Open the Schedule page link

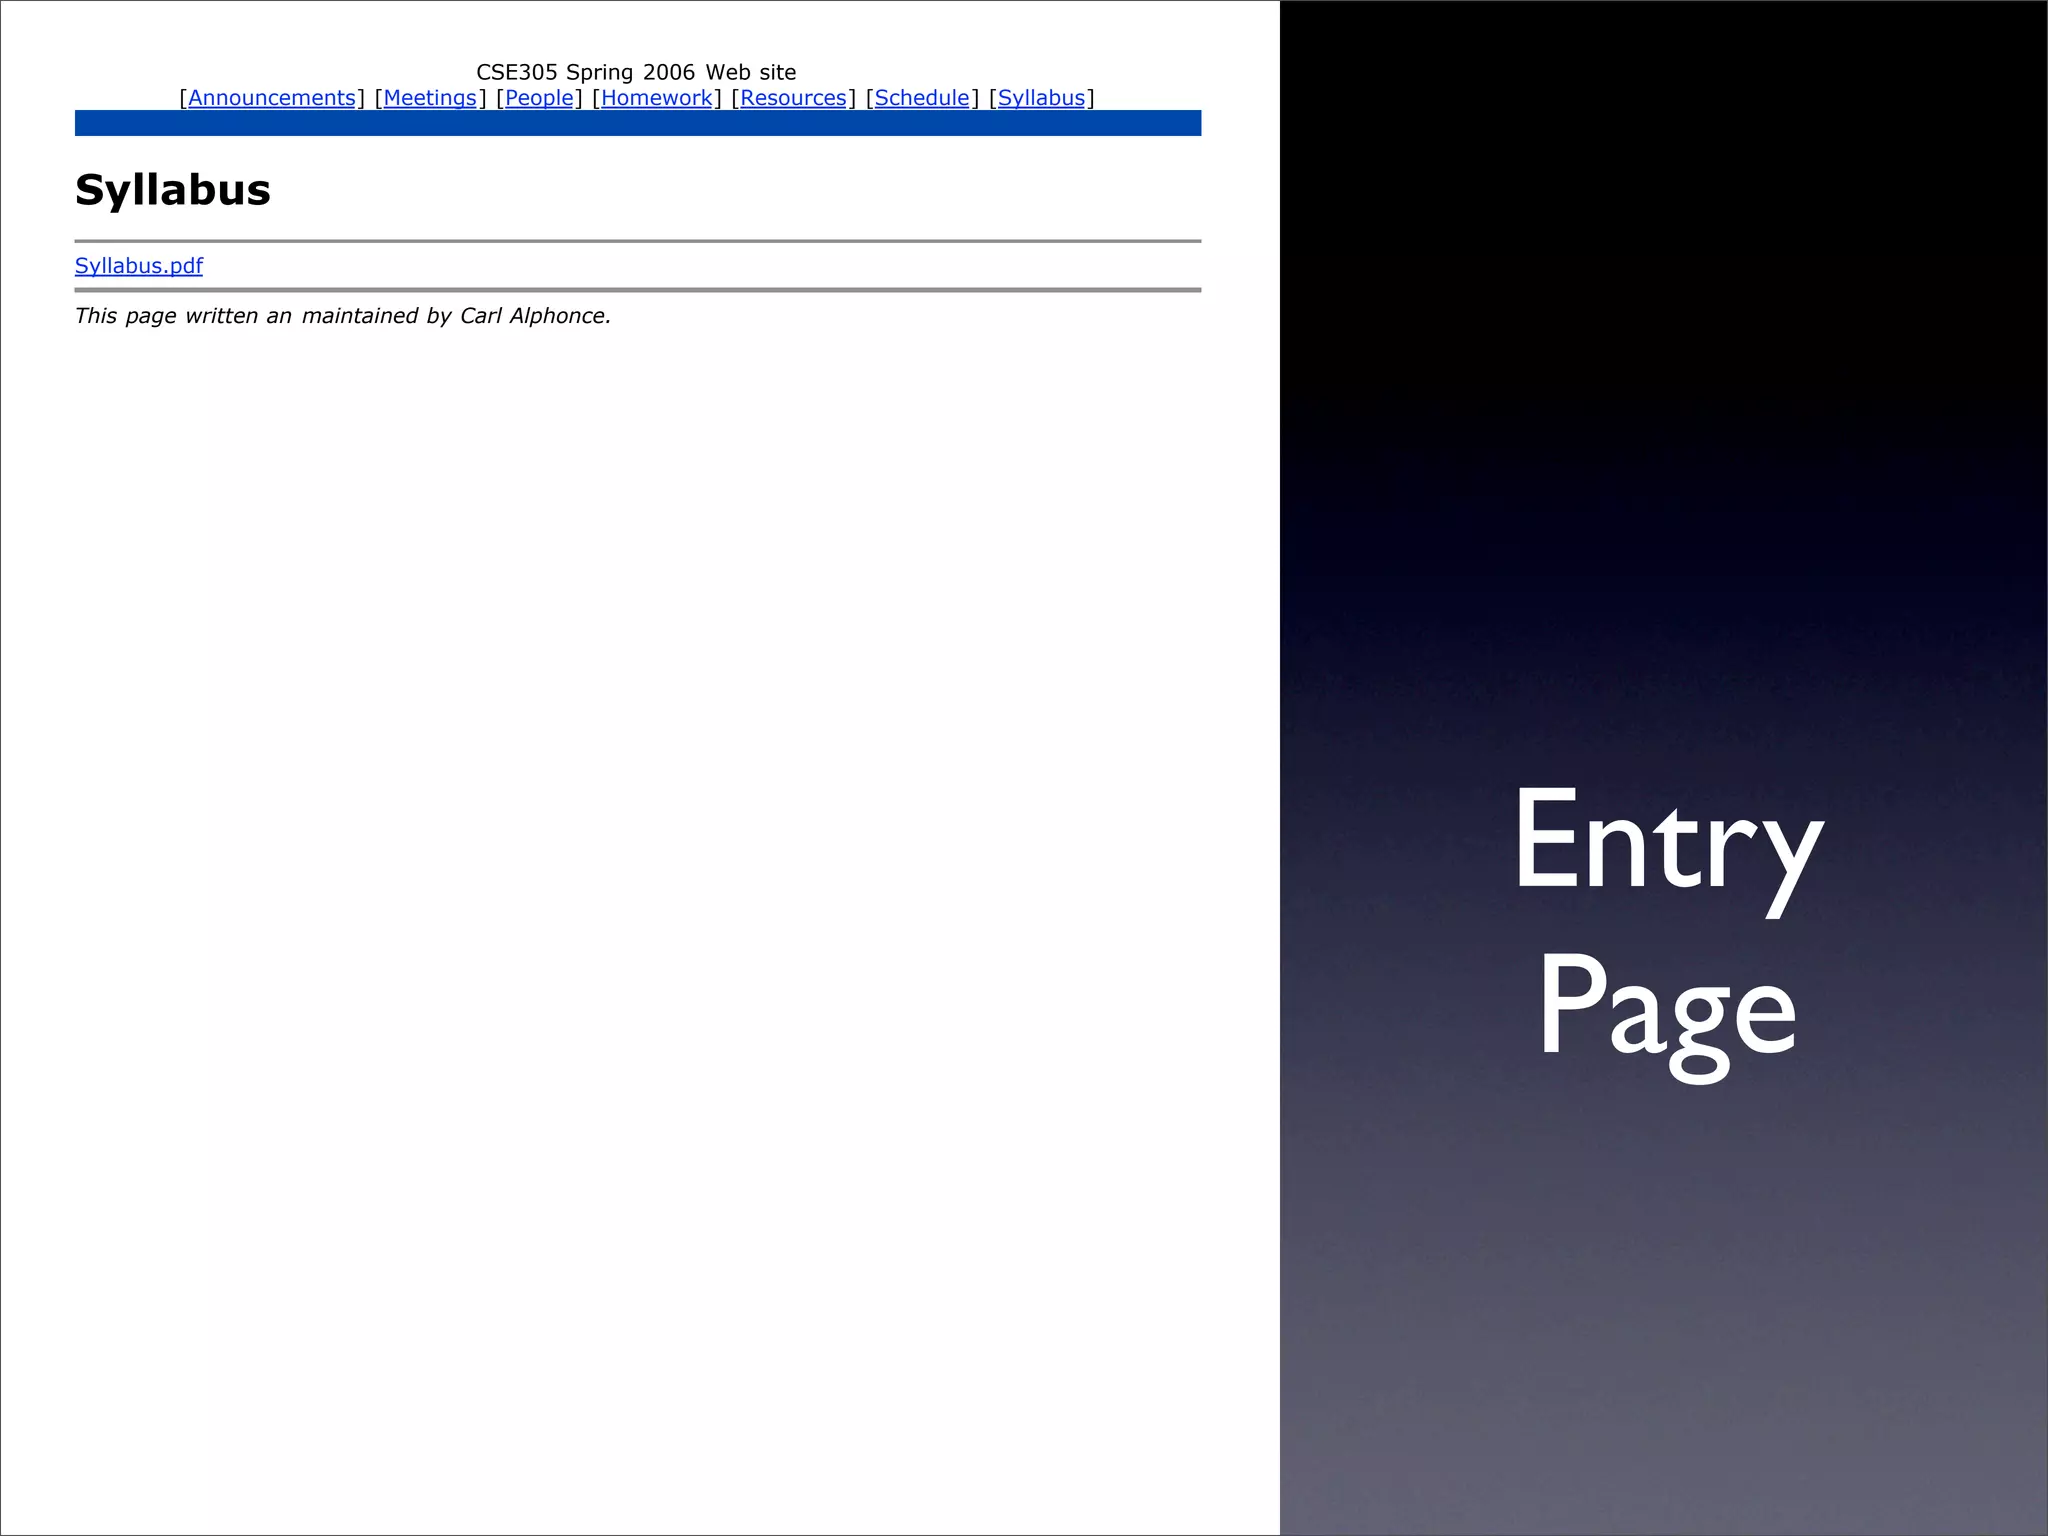tap(921, 98)
